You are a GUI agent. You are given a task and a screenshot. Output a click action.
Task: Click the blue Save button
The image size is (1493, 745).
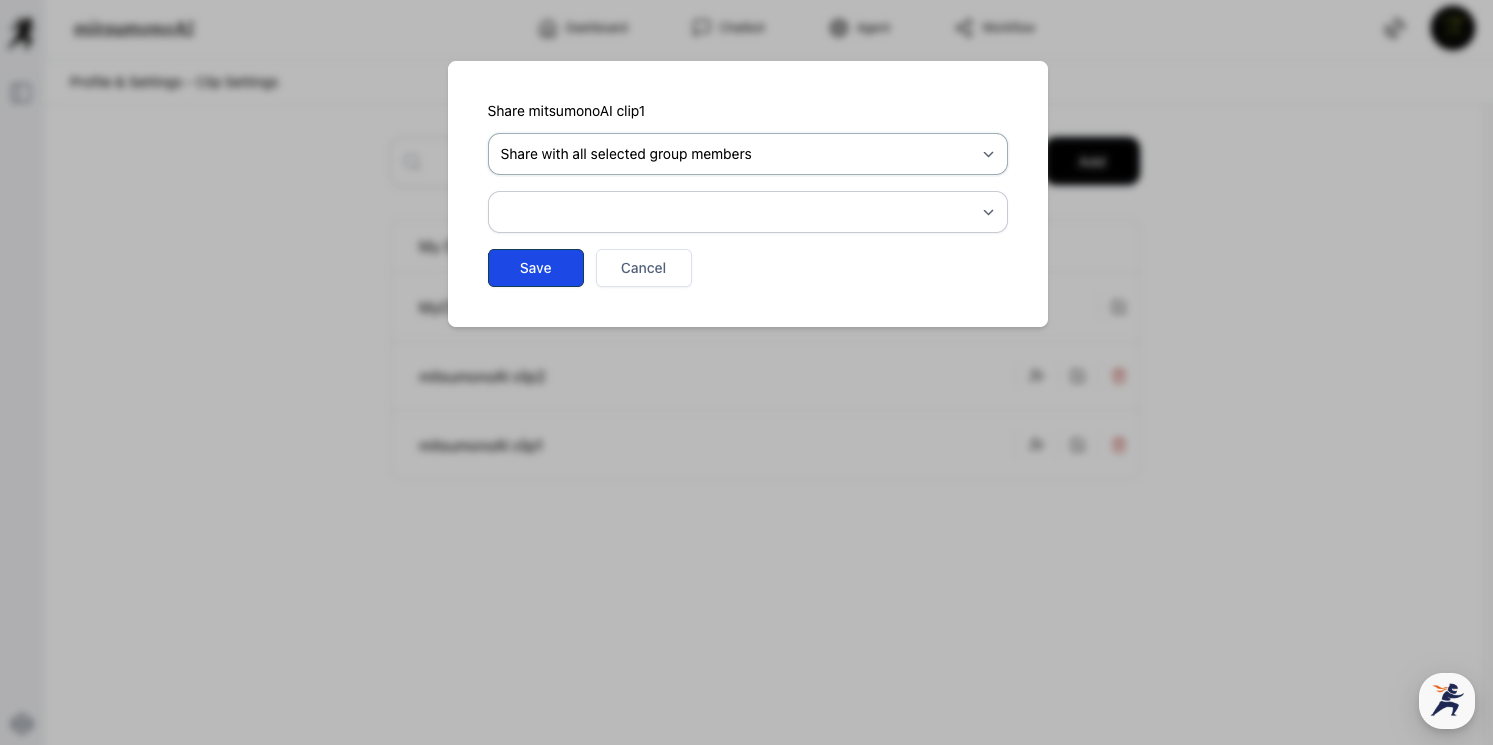point(535,268)
